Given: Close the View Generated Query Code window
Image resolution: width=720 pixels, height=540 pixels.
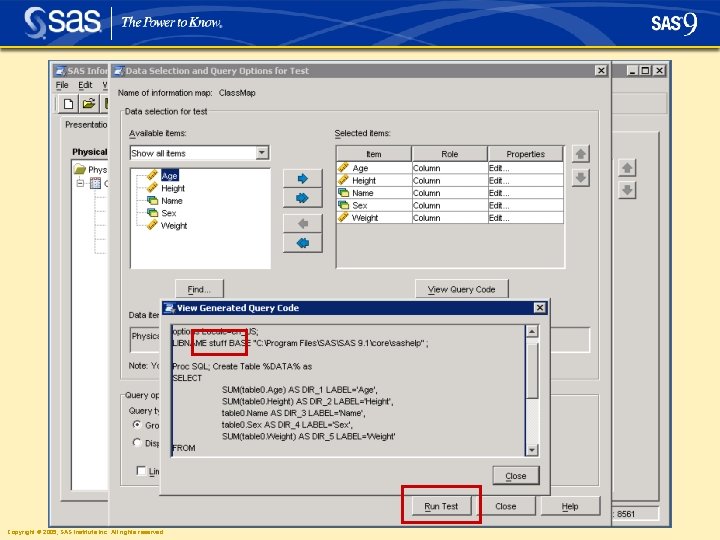Looking at the screenshot, I should [x=540, y=308].
